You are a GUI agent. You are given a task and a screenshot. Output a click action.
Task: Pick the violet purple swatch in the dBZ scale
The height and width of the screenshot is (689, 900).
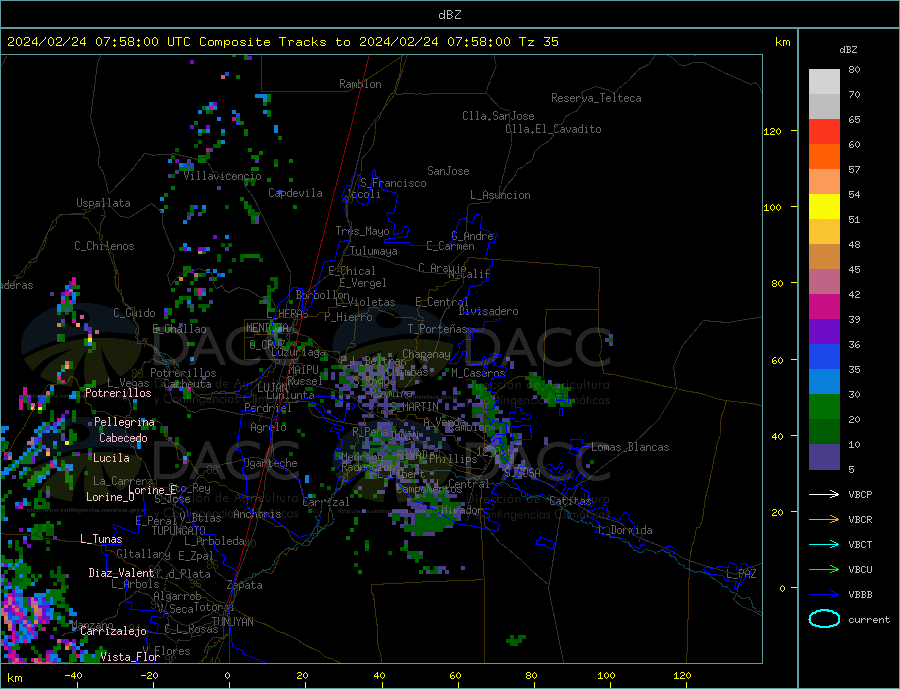coord(824,332)
